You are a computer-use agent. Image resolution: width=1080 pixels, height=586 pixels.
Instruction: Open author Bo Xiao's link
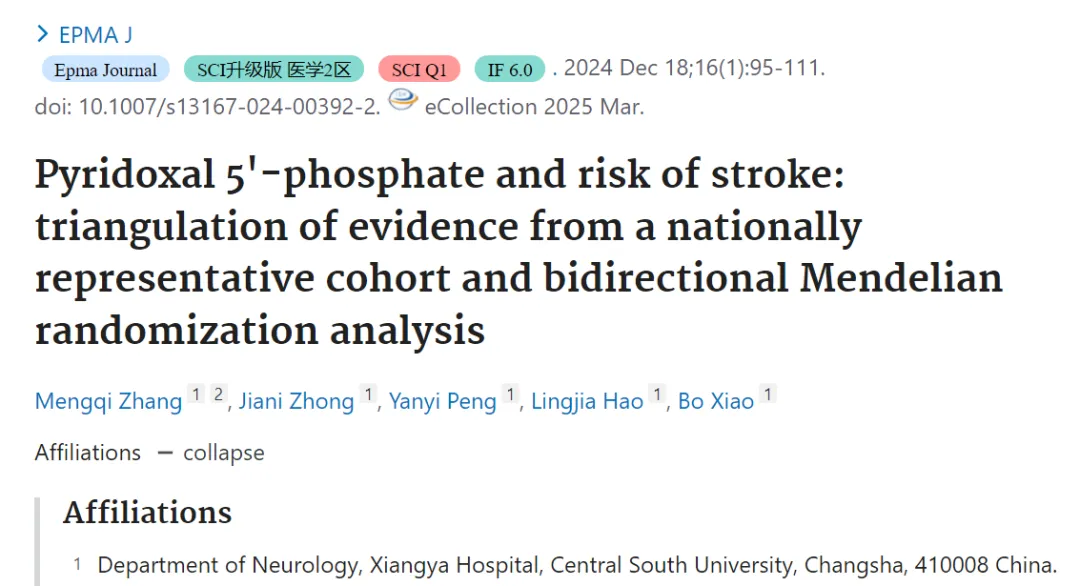(x=716, y=401)
